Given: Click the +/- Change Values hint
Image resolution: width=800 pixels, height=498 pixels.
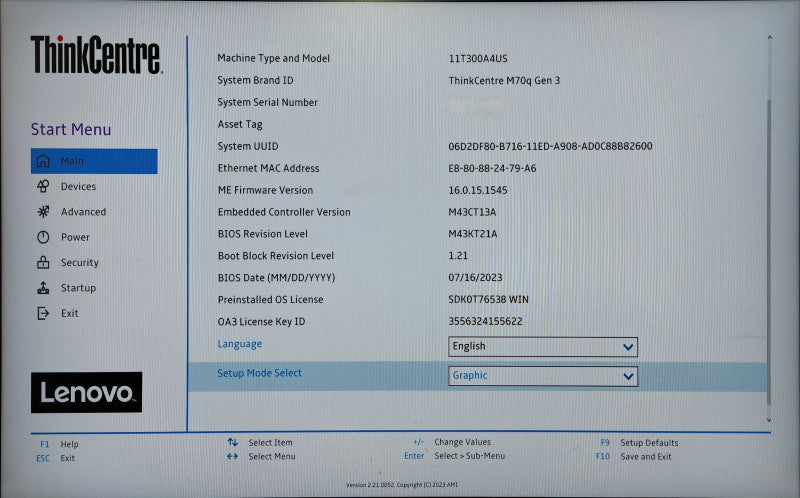Looking at the screenshot, I should point(452,442).
